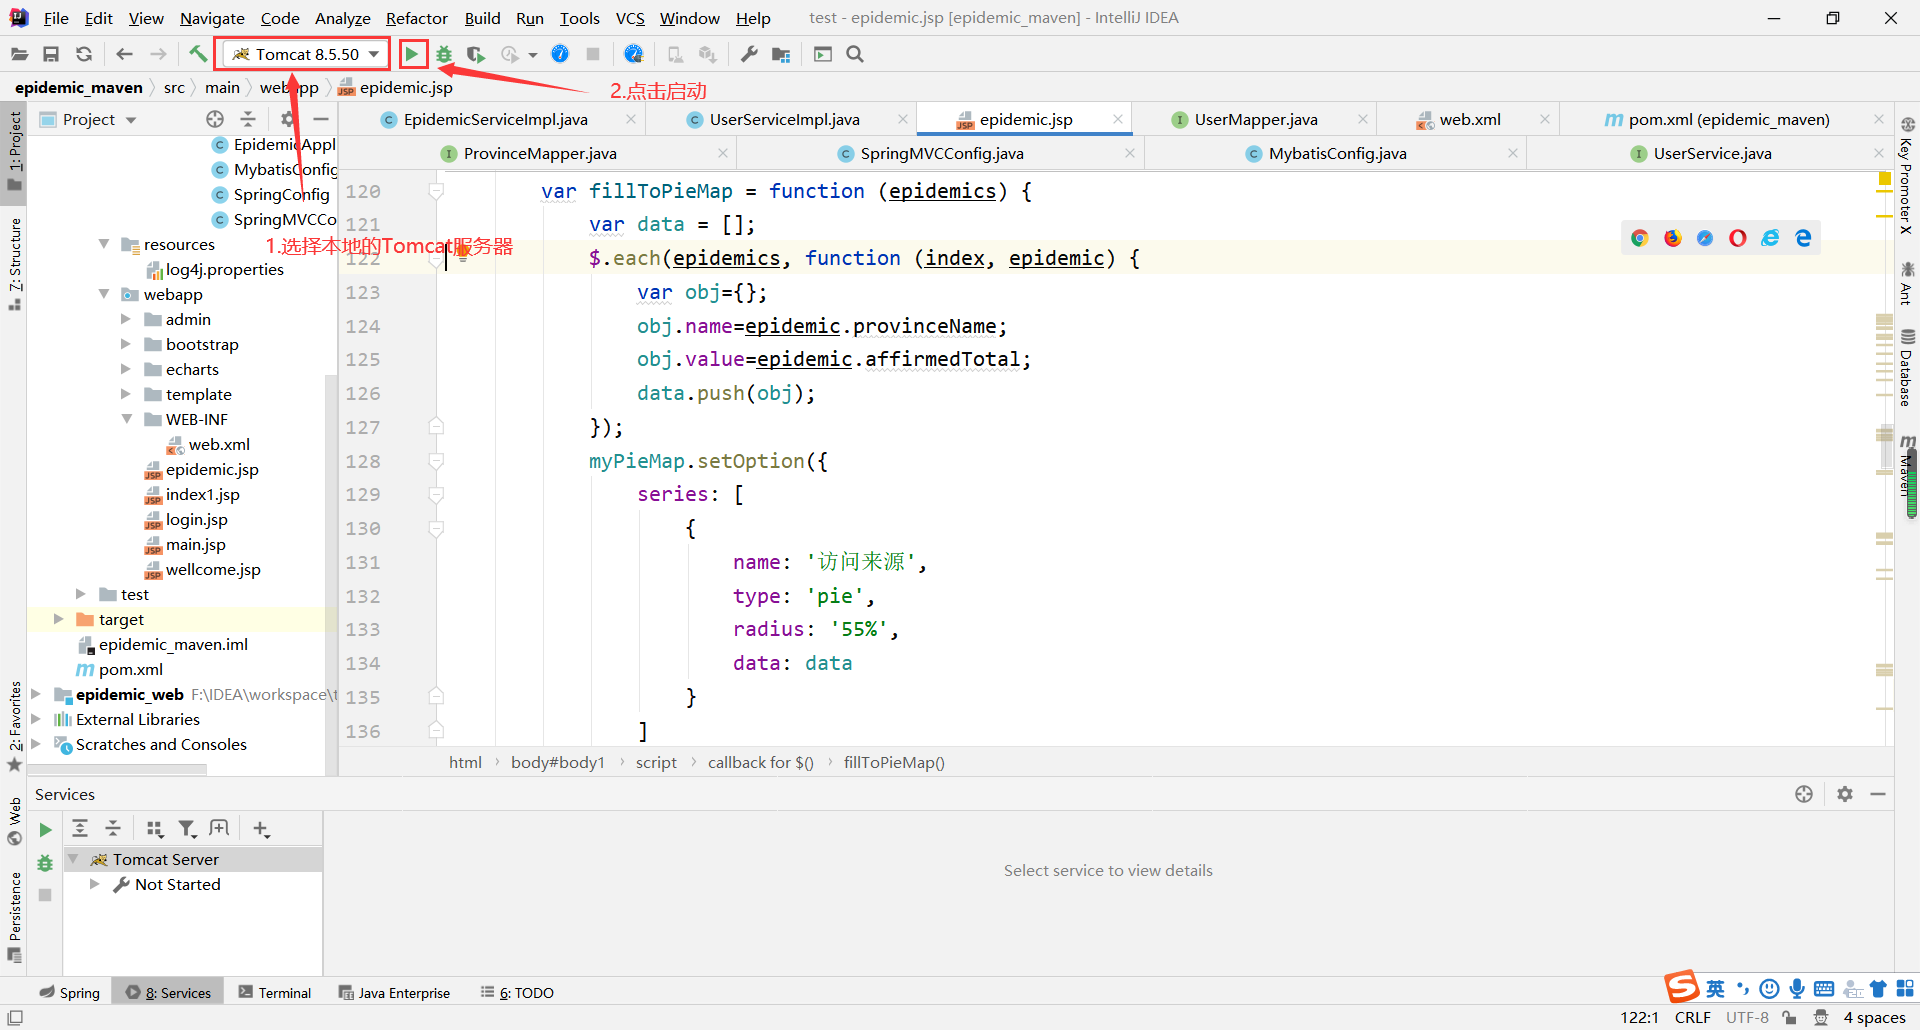Expand the admin folder
This screenshot has height=1030, width=1920.
(126, 319)
